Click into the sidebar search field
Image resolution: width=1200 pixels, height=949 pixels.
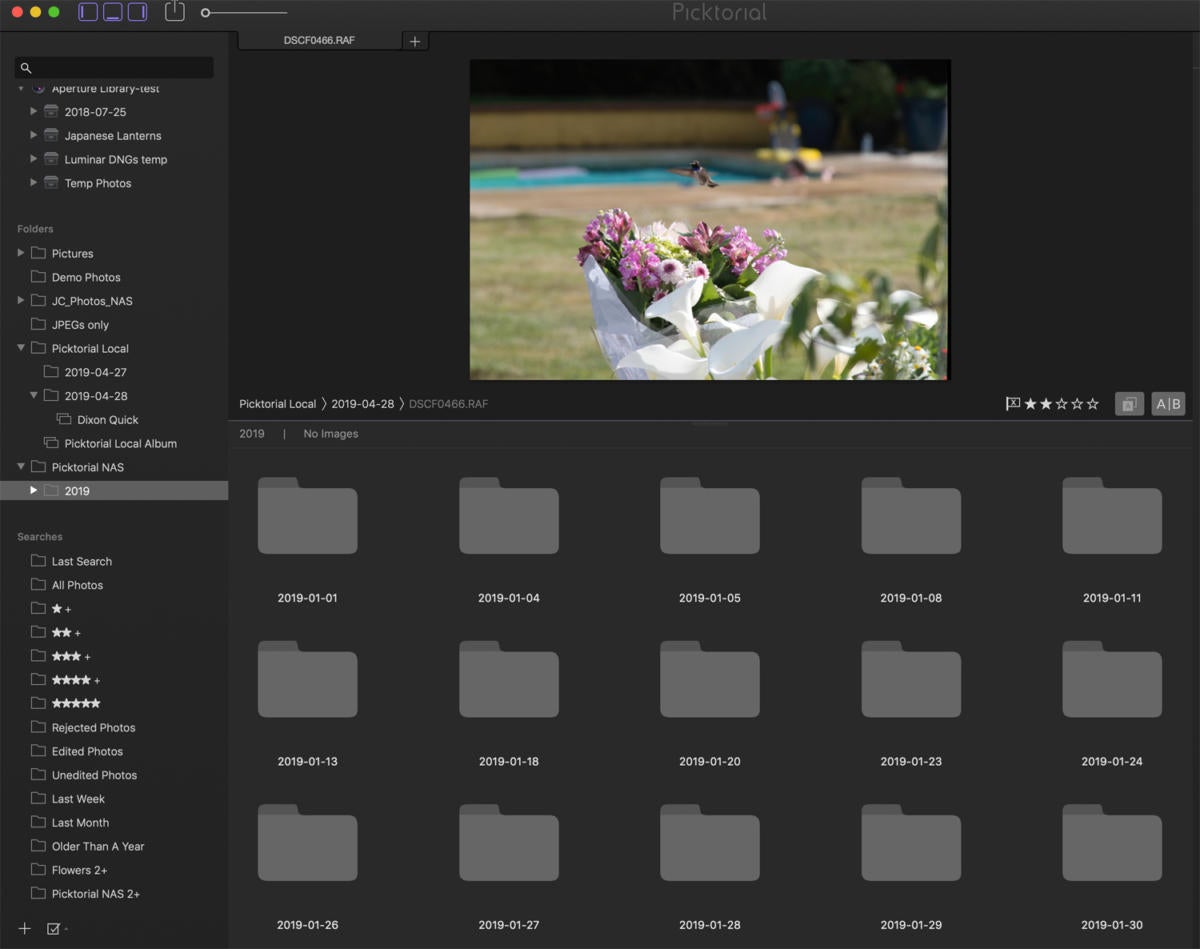tap(114, 68)
